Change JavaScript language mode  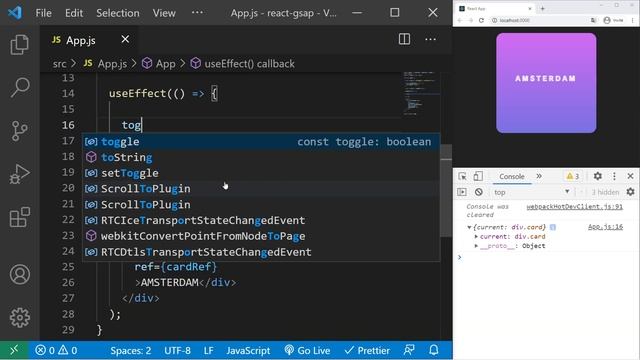coord(248,350)
